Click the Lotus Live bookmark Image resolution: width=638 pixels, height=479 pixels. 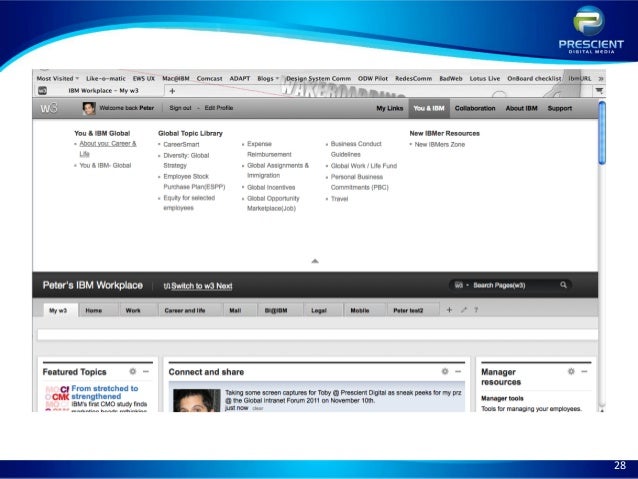485,79
